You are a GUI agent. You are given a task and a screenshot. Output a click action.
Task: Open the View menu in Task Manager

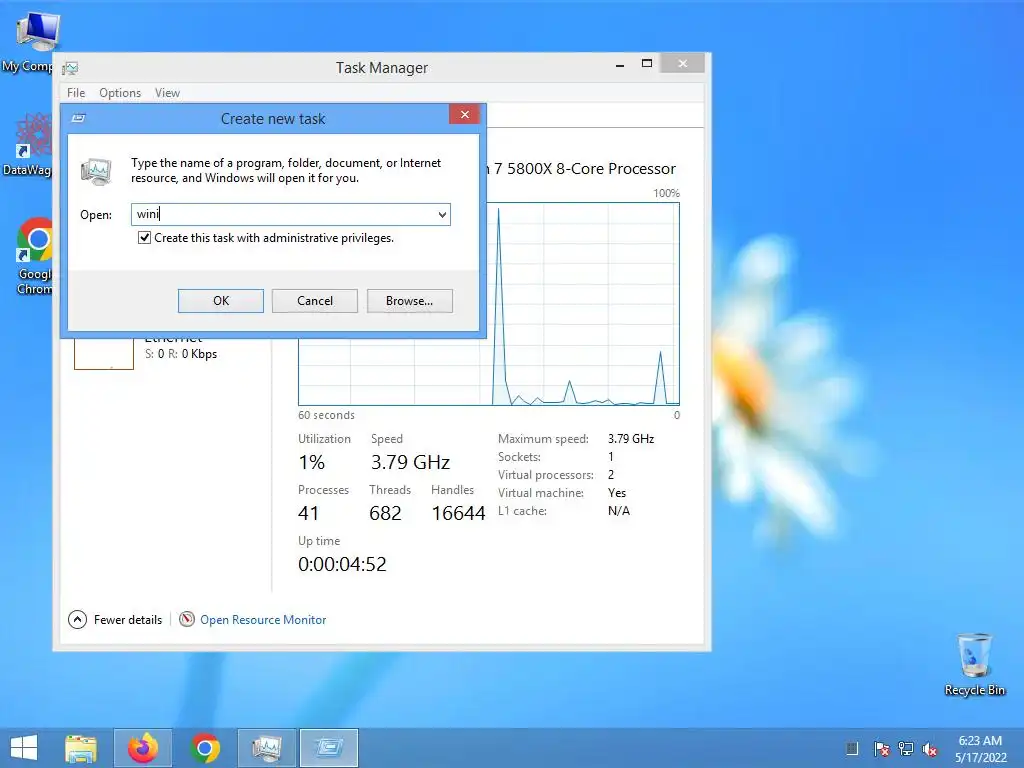click(167, 93)
